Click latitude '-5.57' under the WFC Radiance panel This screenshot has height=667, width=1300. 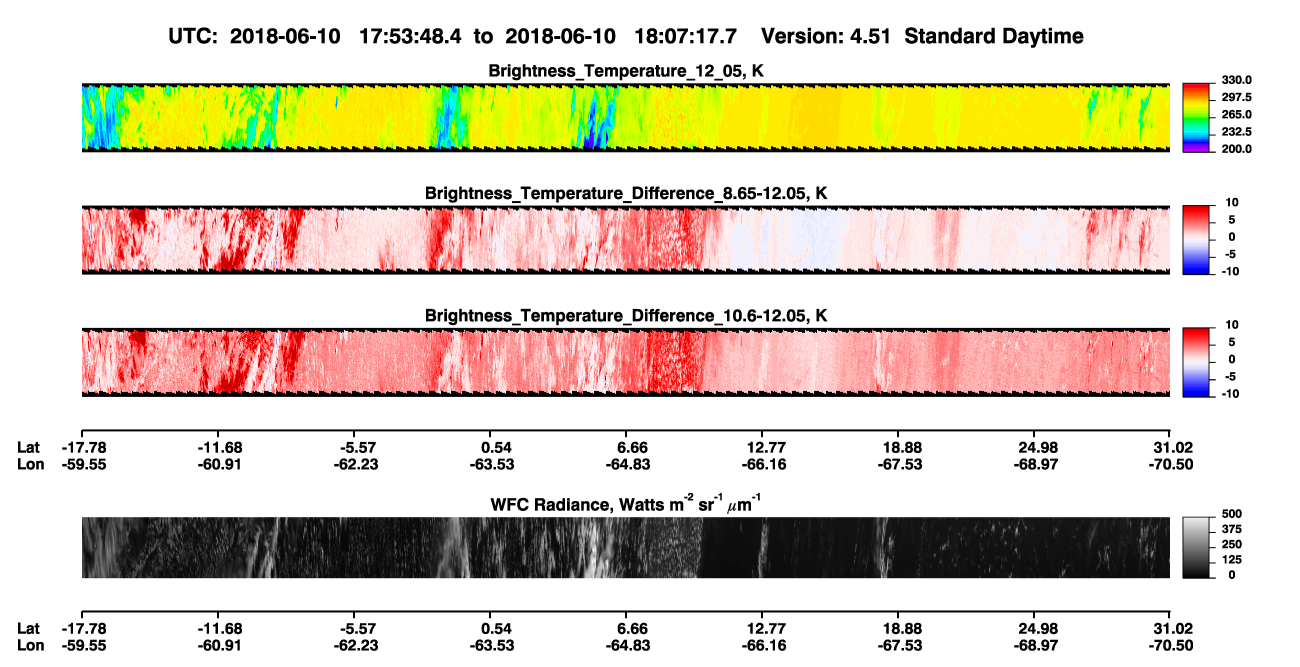point(357,628)
